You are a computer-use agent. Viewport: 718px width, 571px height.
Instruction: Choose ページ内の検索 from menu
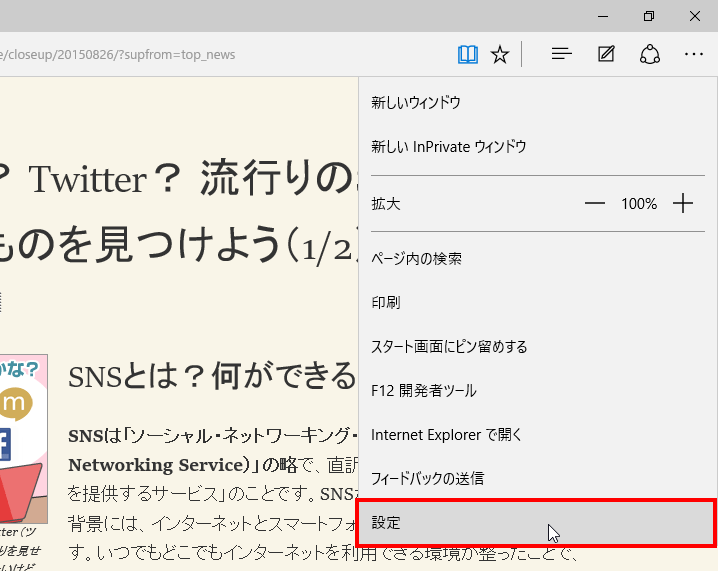click(416, 259)
